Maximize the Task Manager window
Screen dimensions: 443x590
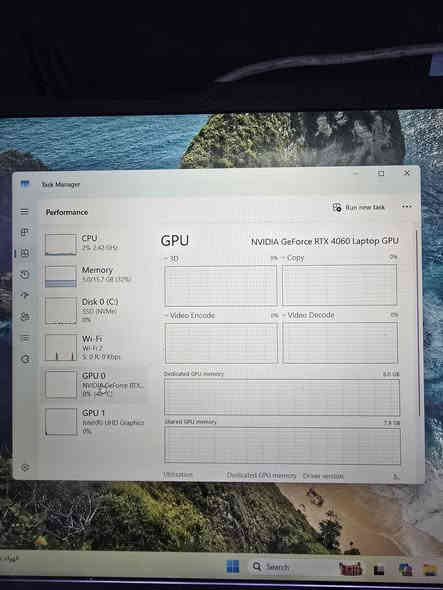point(381,173)
